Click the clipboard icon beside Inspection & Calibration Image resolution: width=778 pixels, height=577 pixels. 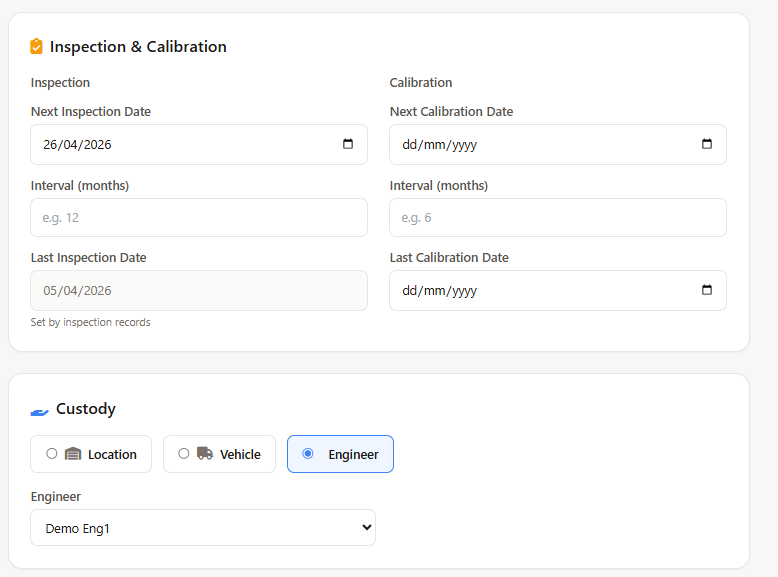pos(36,46)
